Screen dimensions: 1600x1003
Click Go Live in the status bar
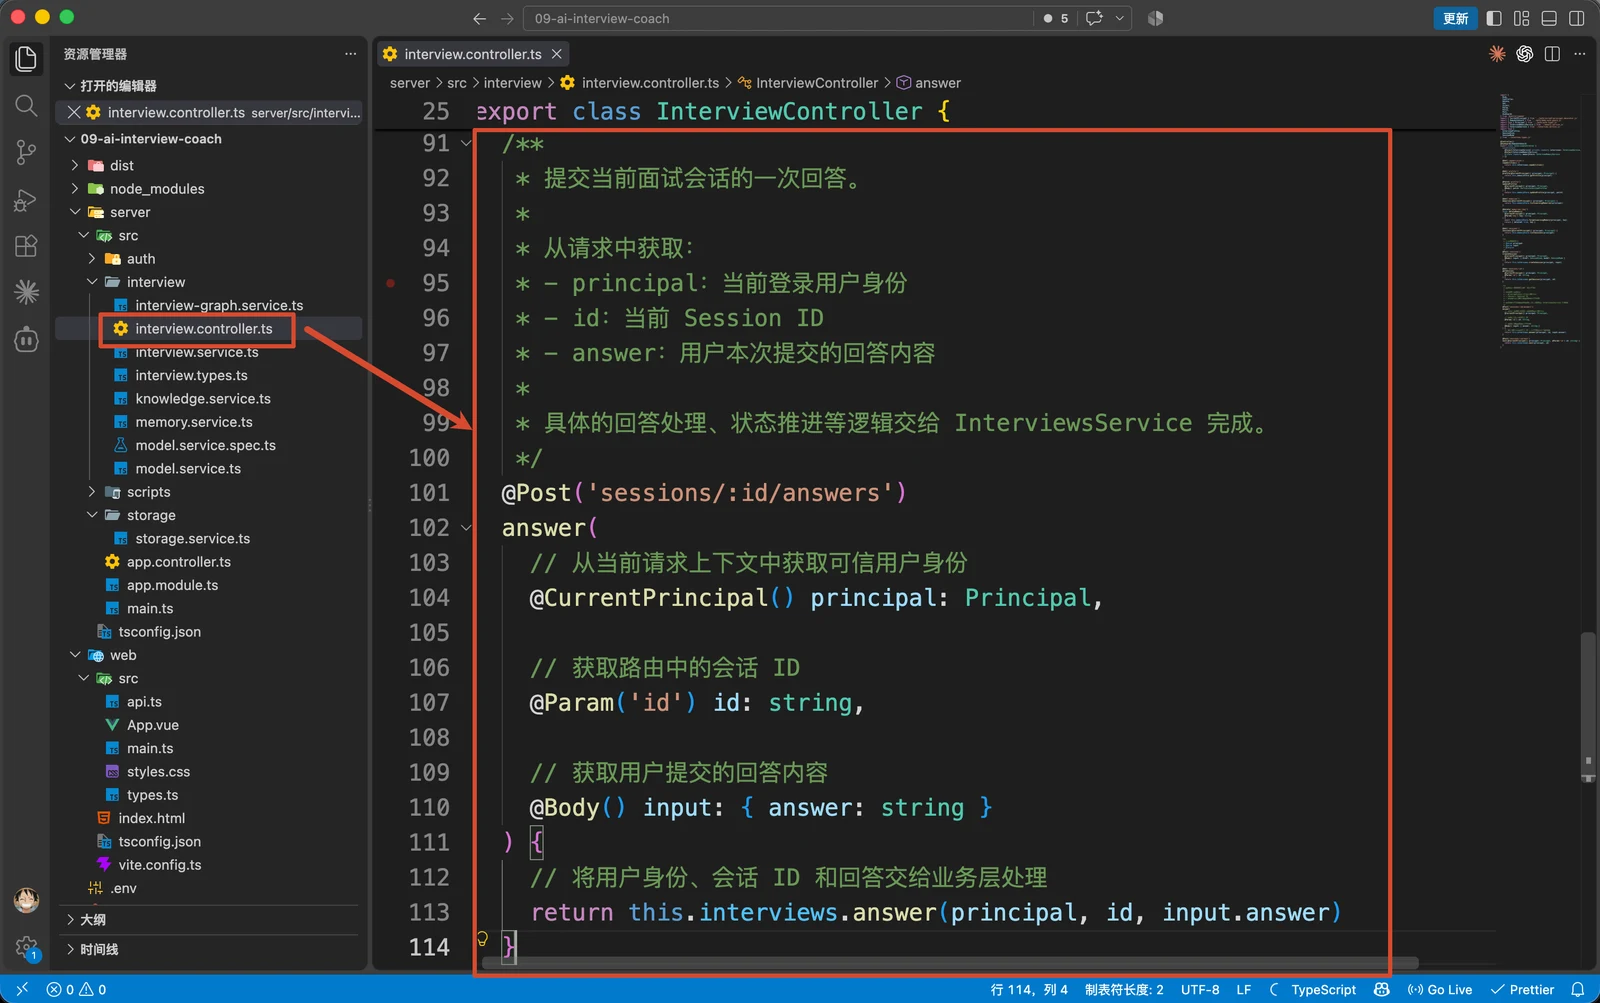(x=1440, y=989)
